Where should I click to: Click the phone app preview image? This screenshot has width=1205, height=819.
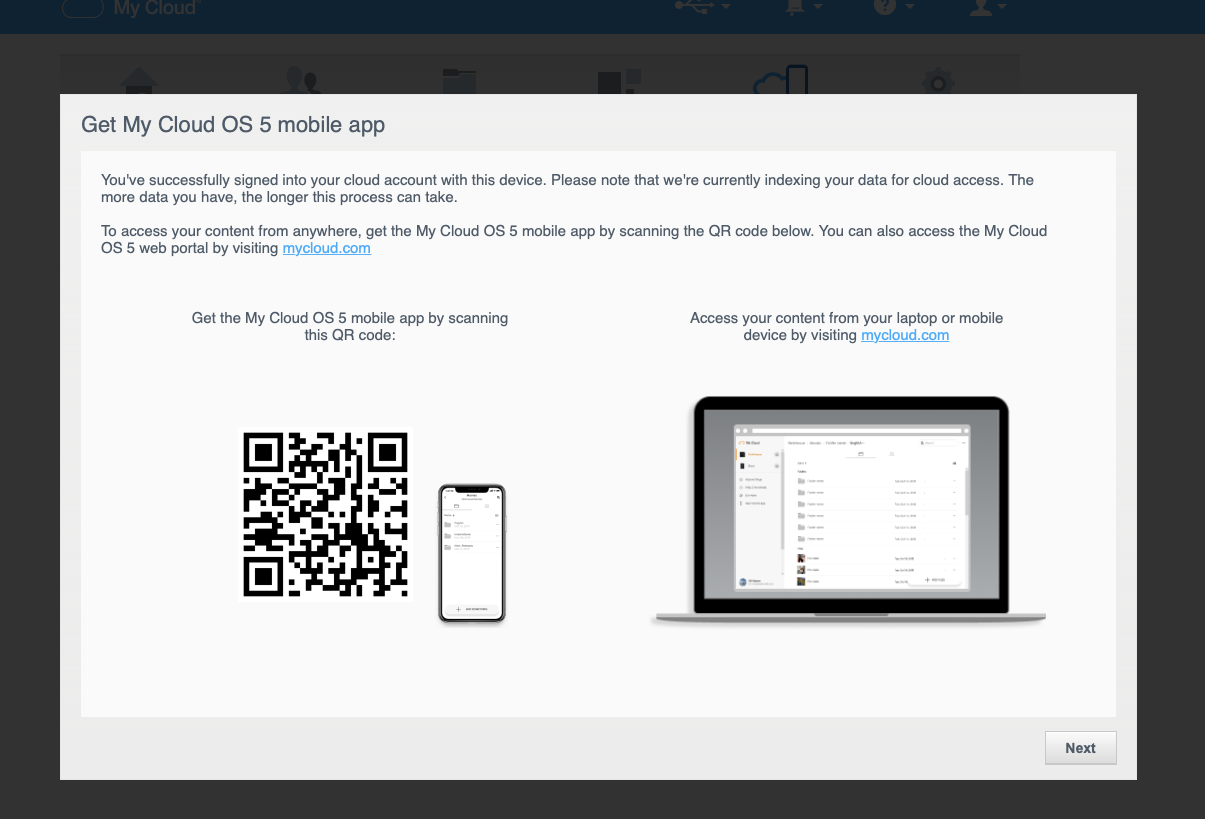pyautogui.click(x=472, y=554)
